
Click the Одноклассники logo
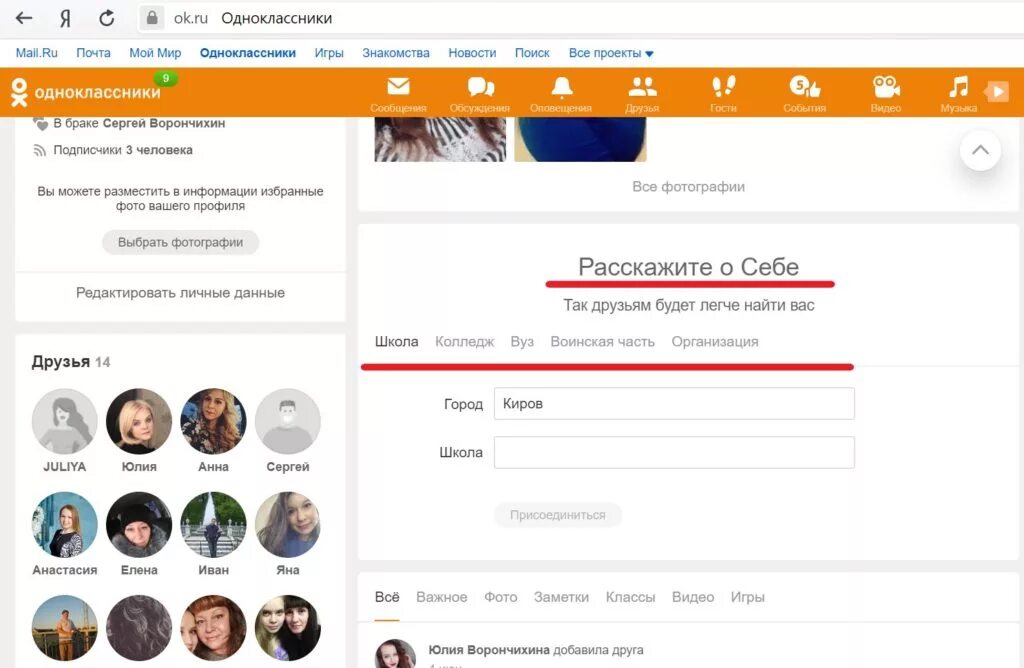pos(86,92)
